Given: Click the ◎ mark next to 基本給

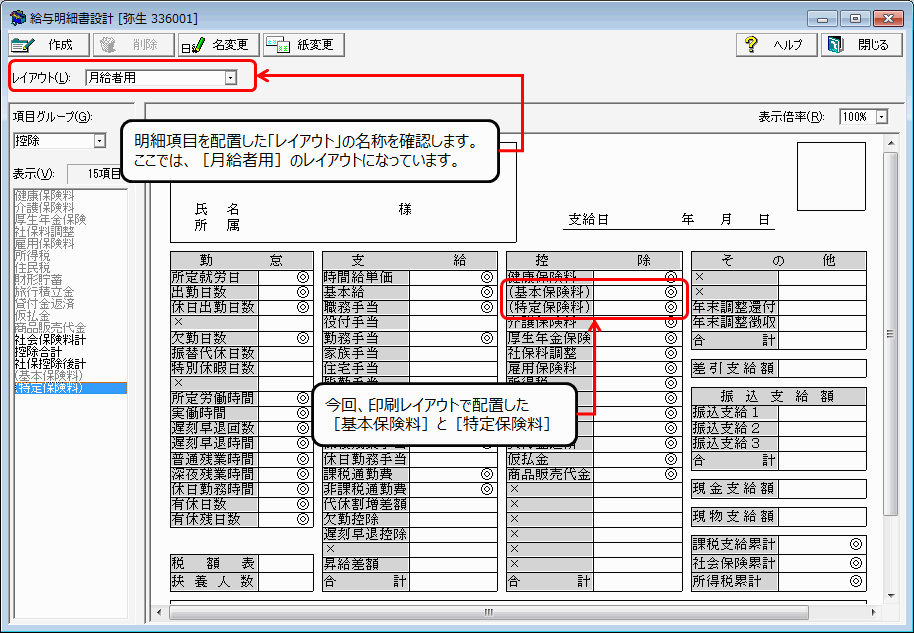Looking at the screenshot, I should 486,292.
